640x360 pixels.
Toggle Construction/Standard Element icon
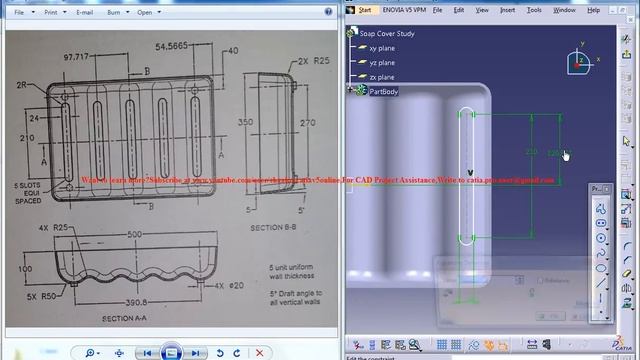tap(473, 345)
